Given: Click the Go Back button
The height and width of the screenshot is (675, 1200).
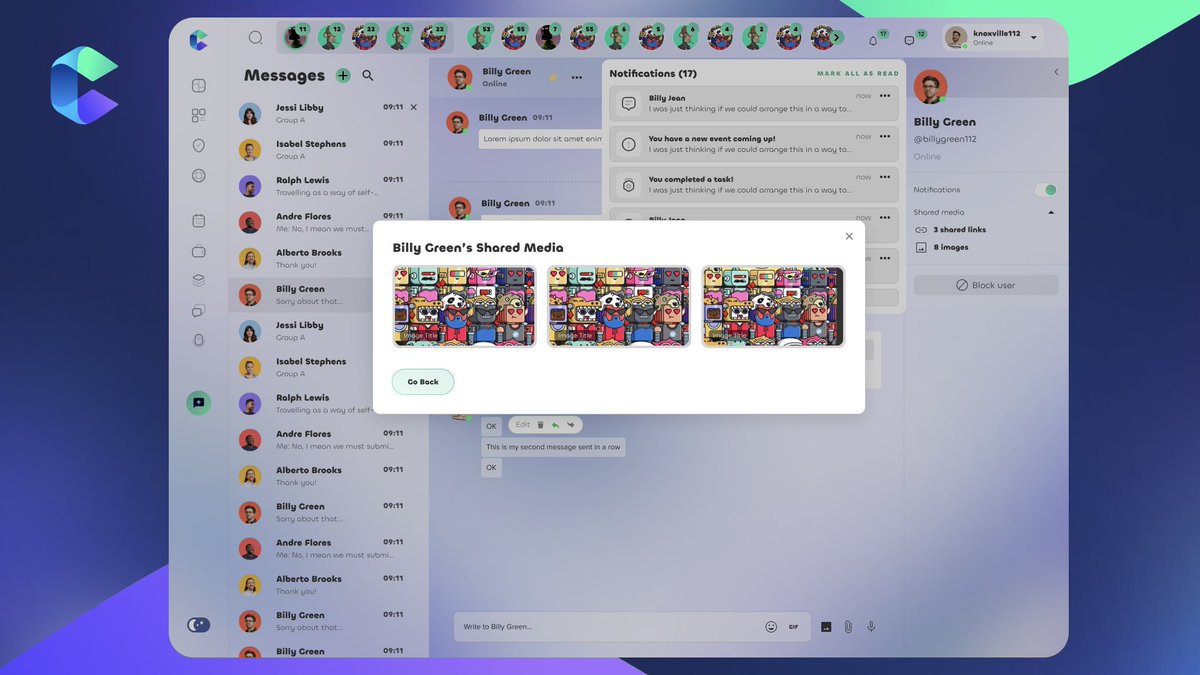Looking at the screenshot, I should [x=423, y=382].
